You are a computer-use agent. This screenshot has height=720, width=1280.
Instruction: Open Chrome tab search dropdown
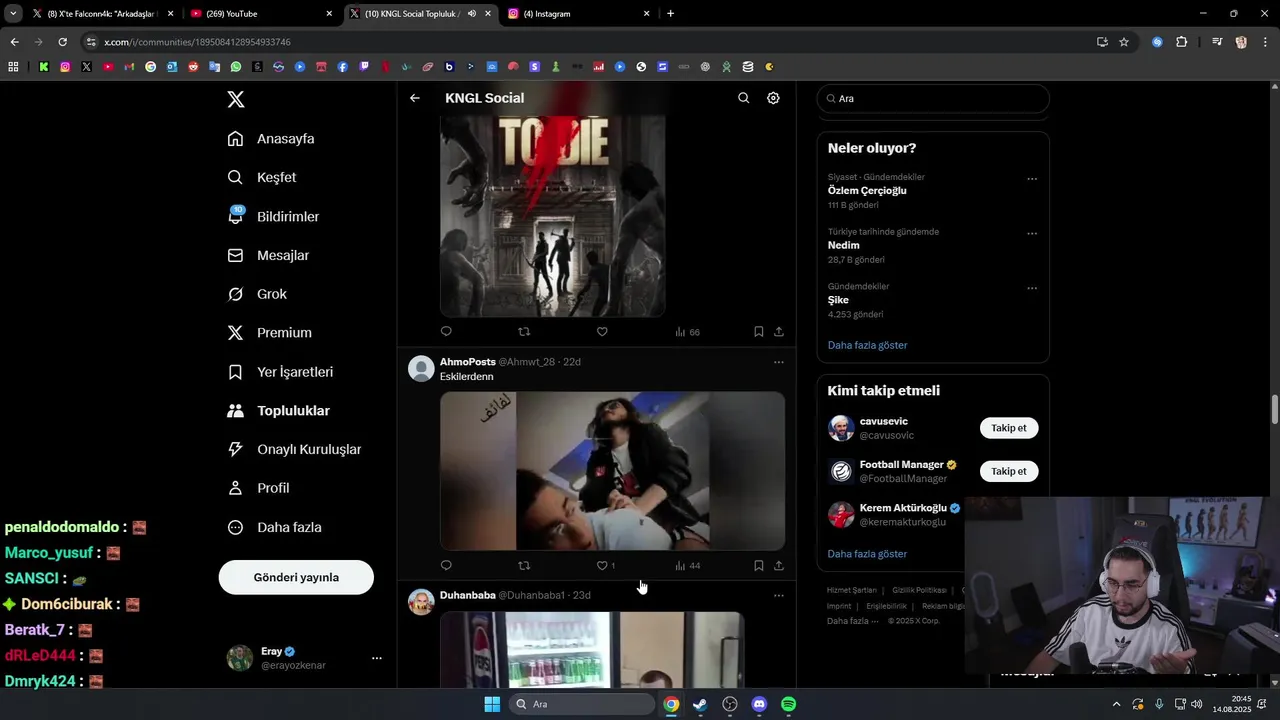(13, 14)
